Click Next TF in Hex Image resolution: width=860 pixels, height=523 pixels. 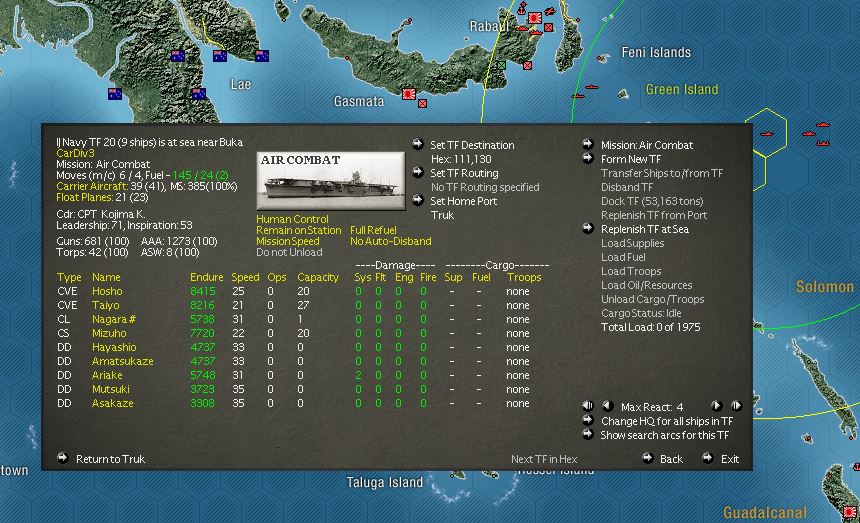(x=544, y=459)
